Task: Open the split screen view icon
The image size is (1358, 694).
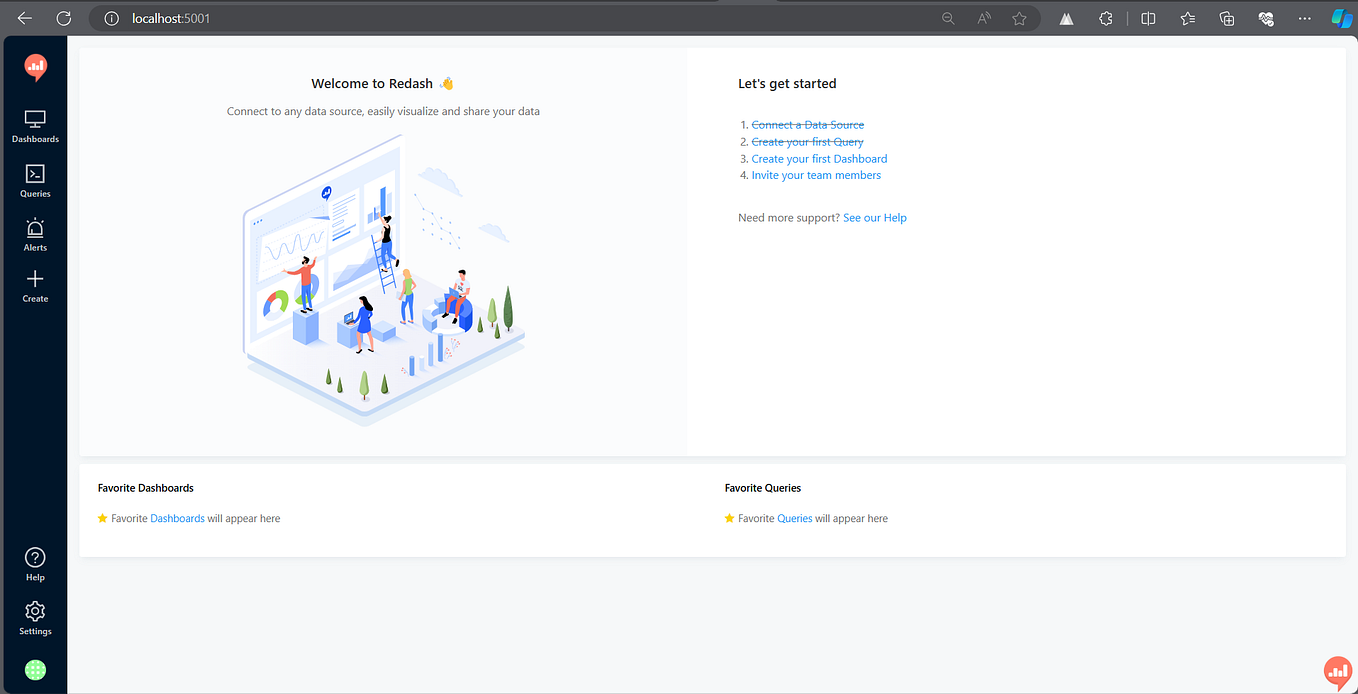Action: 1147,17
